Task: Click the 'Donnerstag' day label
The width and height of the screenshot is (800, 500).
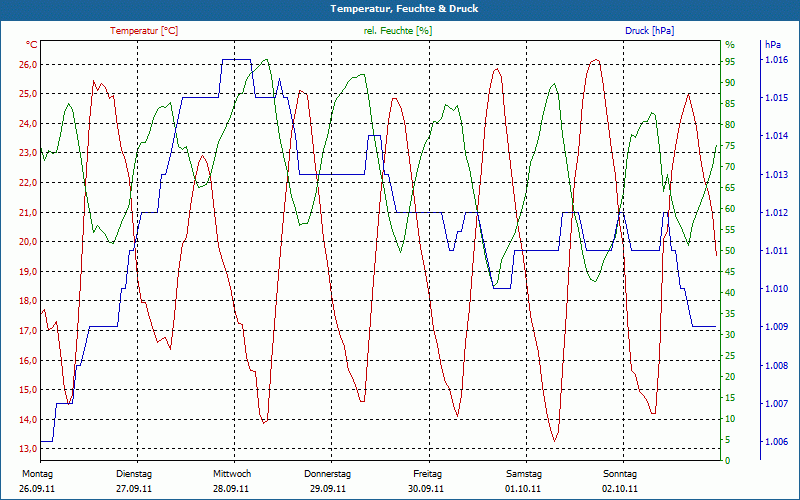Action: click(x=328, y=474)
